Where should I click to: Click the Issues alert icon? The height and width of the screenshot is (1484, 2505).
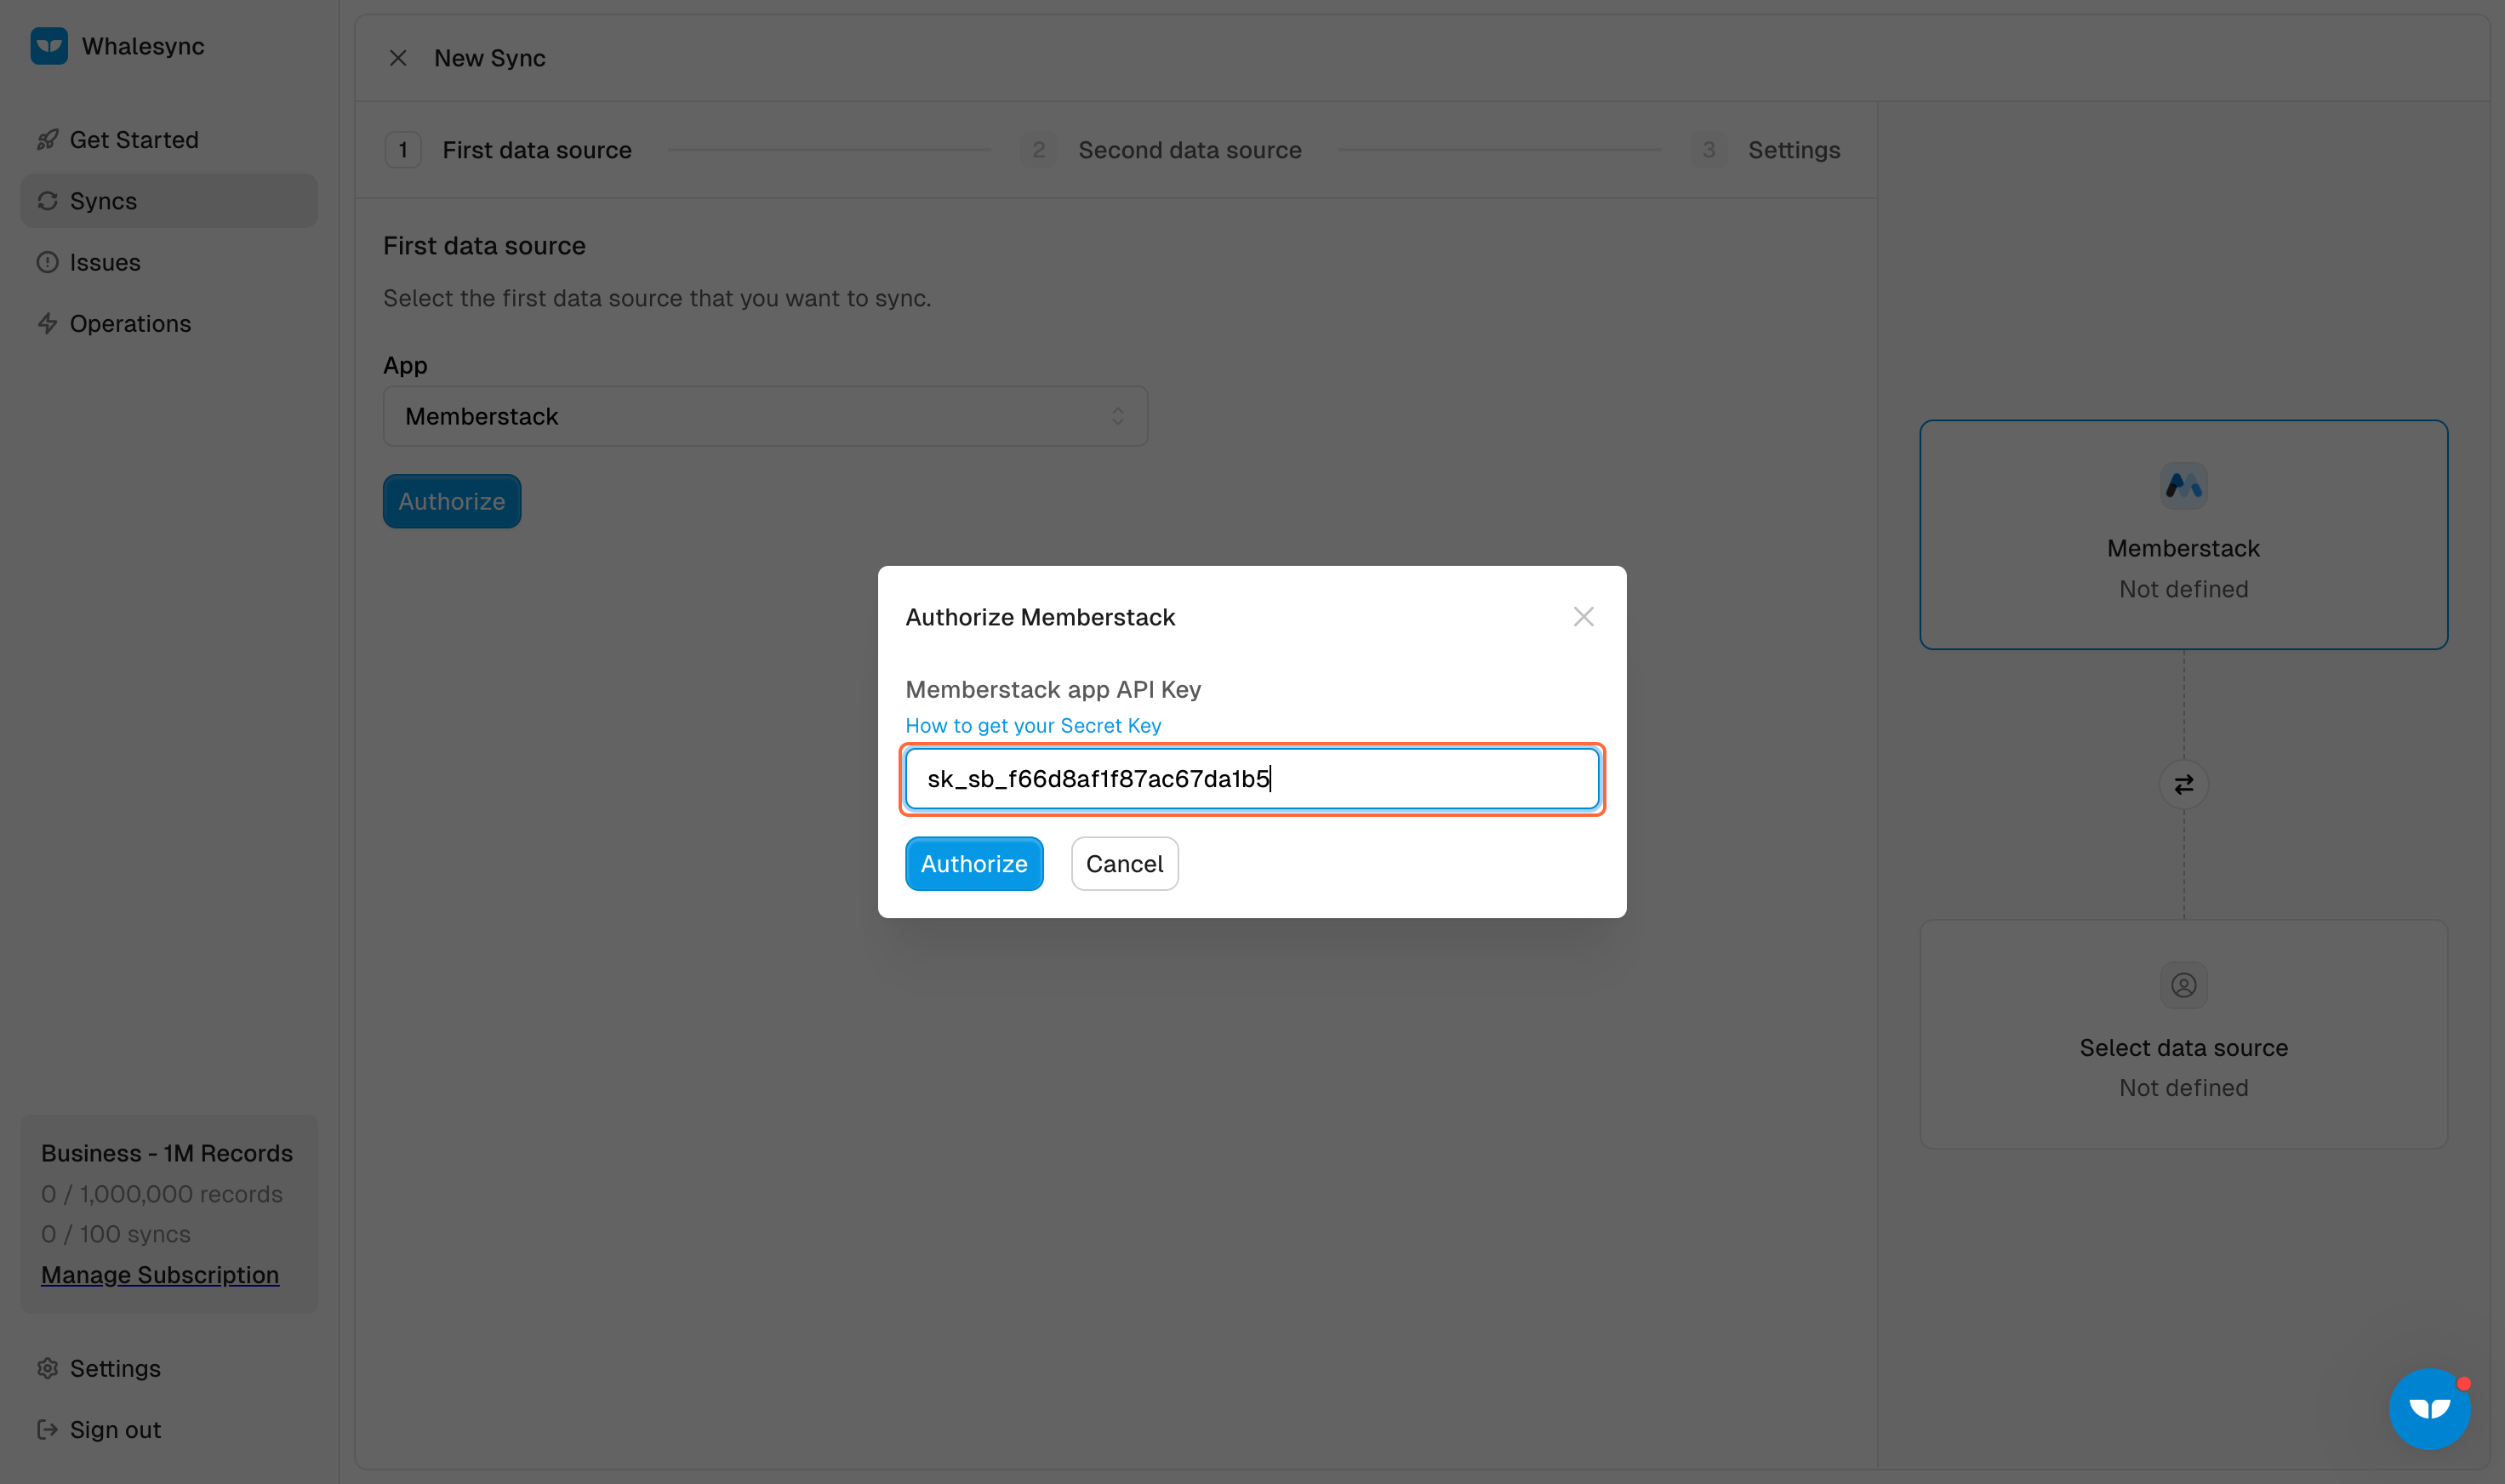[x=47, y=262]
